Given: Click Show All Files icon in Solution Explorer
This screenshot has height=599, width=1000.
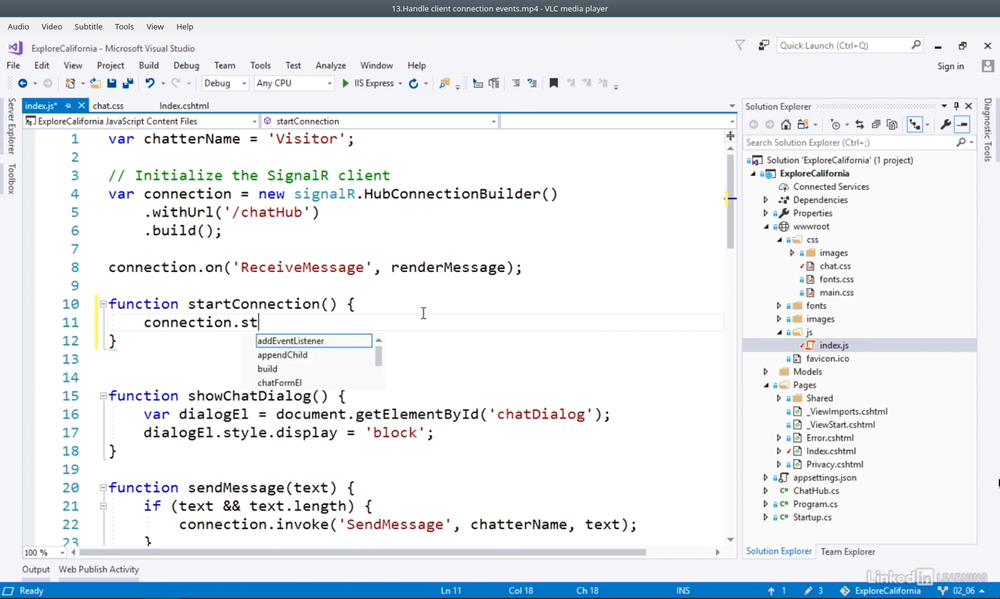Looking at the screenshot, I should [892, 125].
